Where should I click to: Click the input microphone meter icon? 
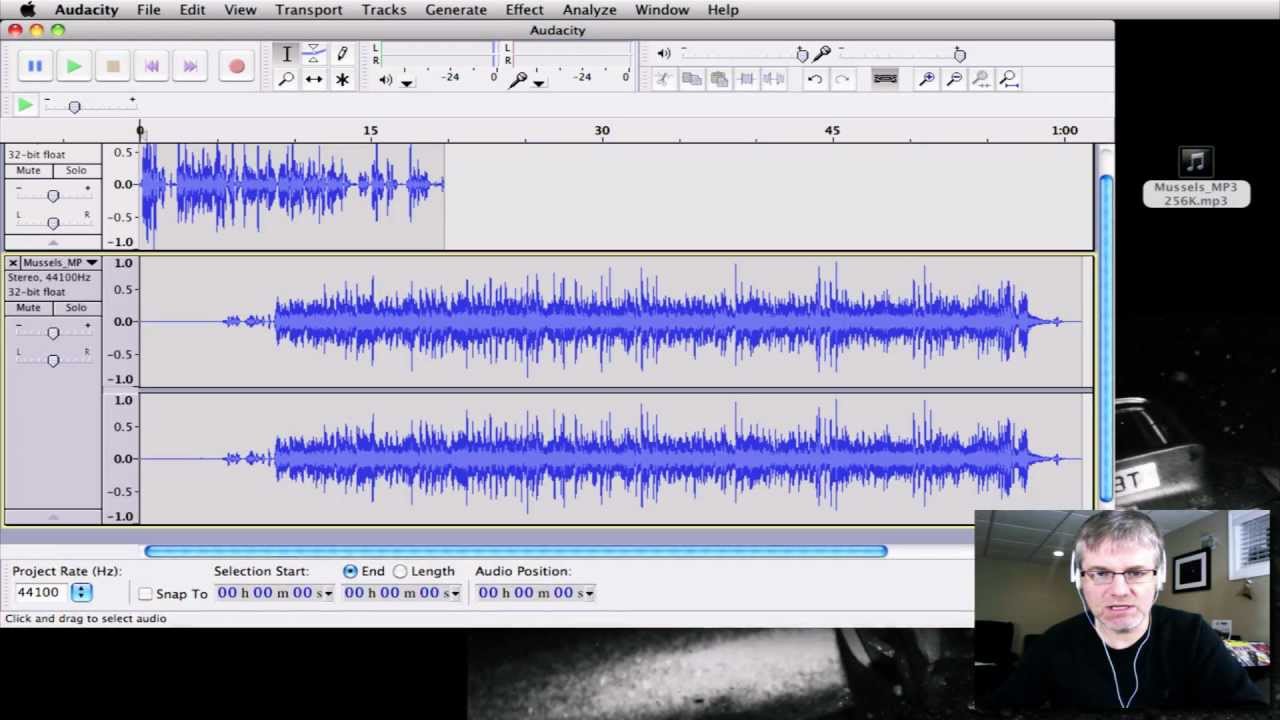click(x=517, y=80)
